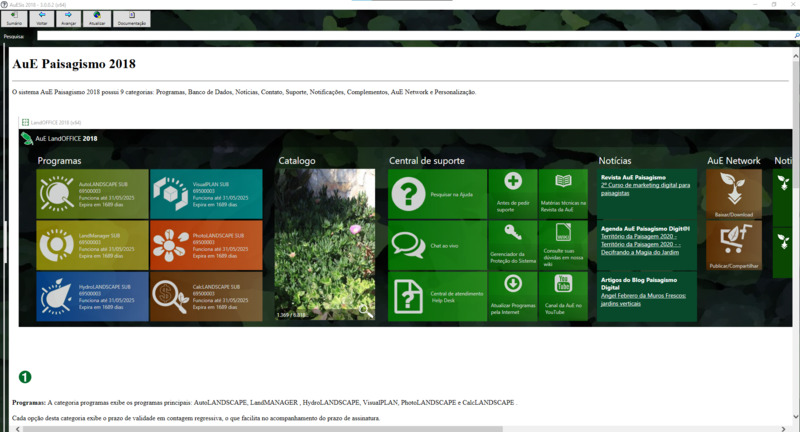The width and height of the screenshot is (800, 432).
Task: Open Gerenciador da Proteção do Sistema
Action: click(x=512, y=244)
